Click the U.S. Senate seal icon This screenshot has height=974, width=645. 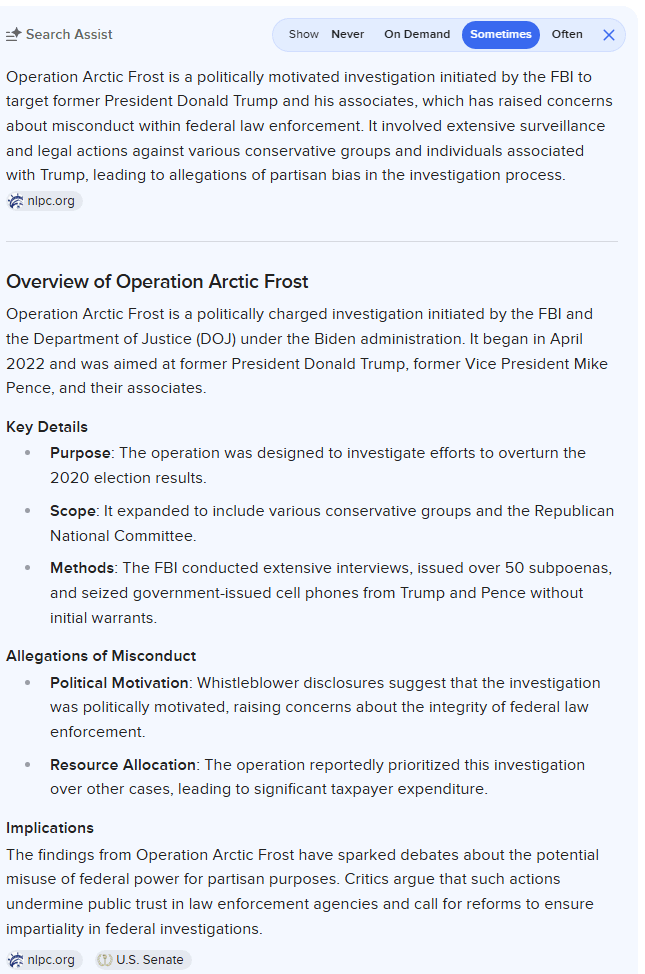[105, 960]
